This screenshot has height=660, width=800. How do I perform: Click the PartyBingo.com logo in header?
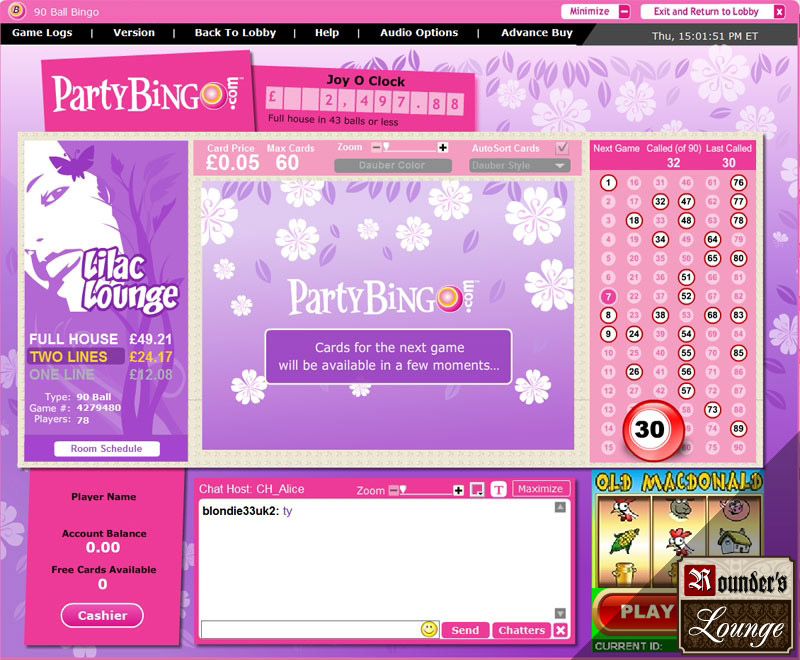click(147, 93)
